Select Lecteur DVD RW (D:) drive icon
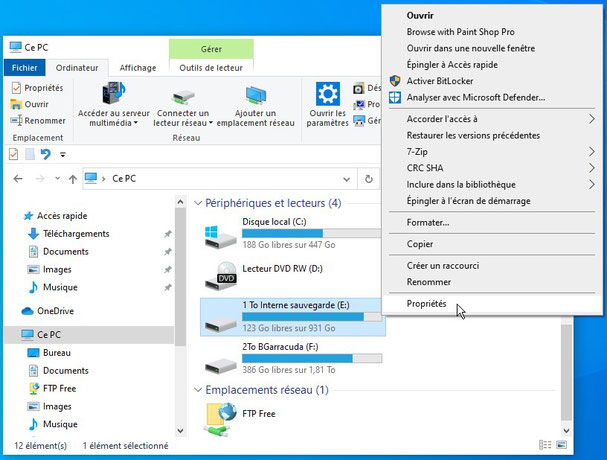The width and height of the screenshot is (607, 460). pyautogui.click(x=221, y=276)
